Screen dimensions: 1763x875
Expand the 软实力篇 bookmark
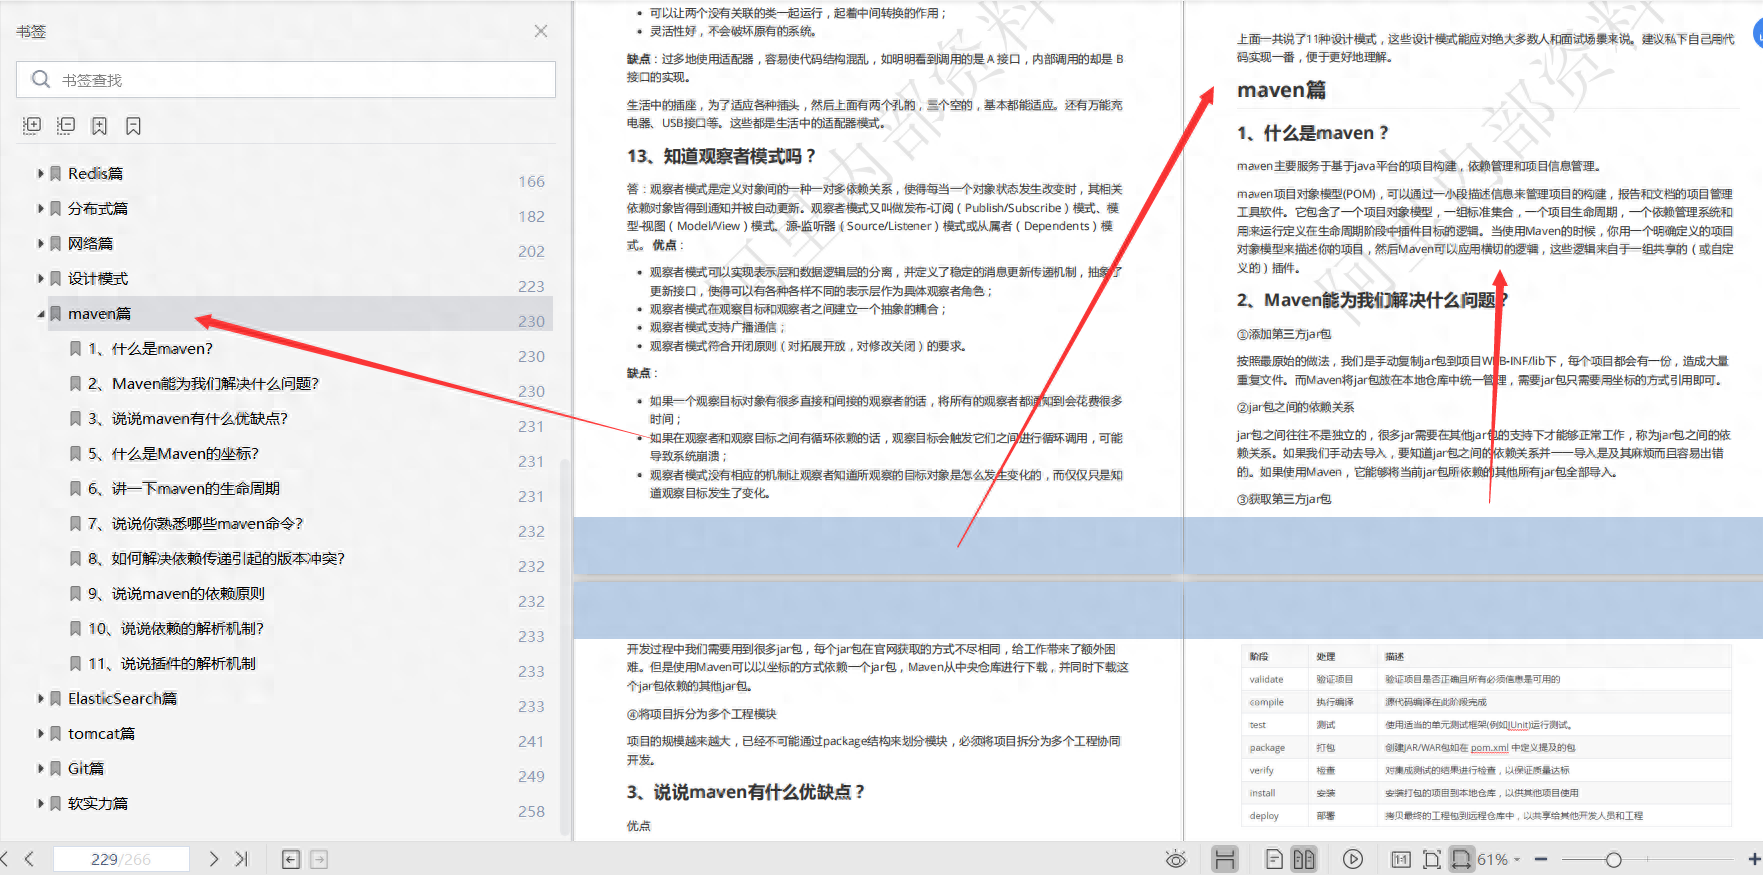[41, 803]
